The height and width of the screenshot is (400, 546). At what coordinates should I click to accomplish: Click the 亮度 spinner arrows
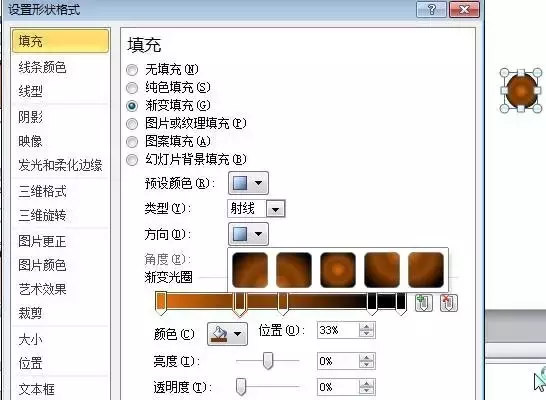pos(366,361)
